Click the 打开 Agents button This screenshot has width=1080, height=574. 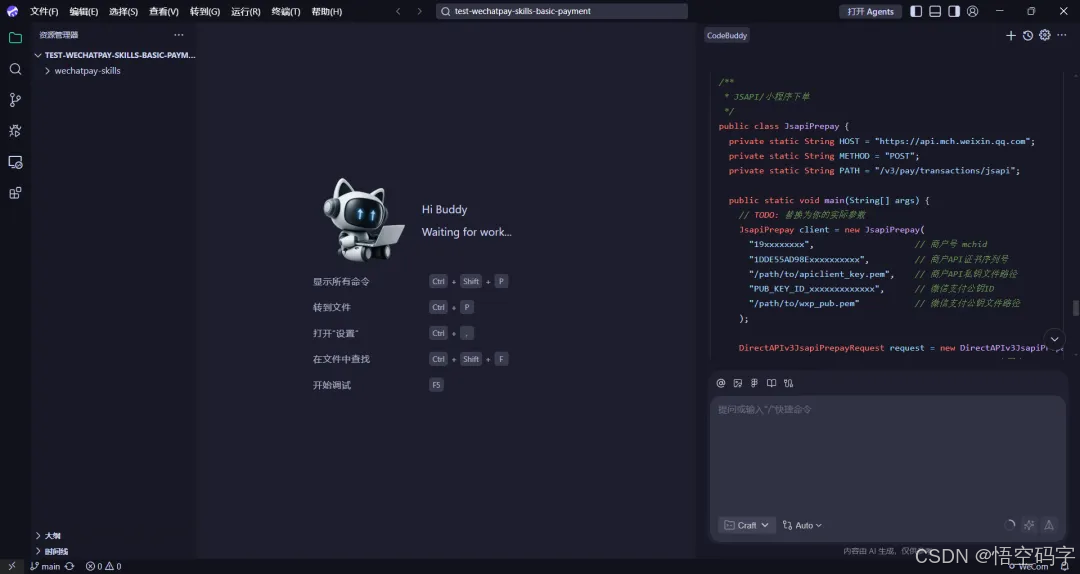point(871,11)
